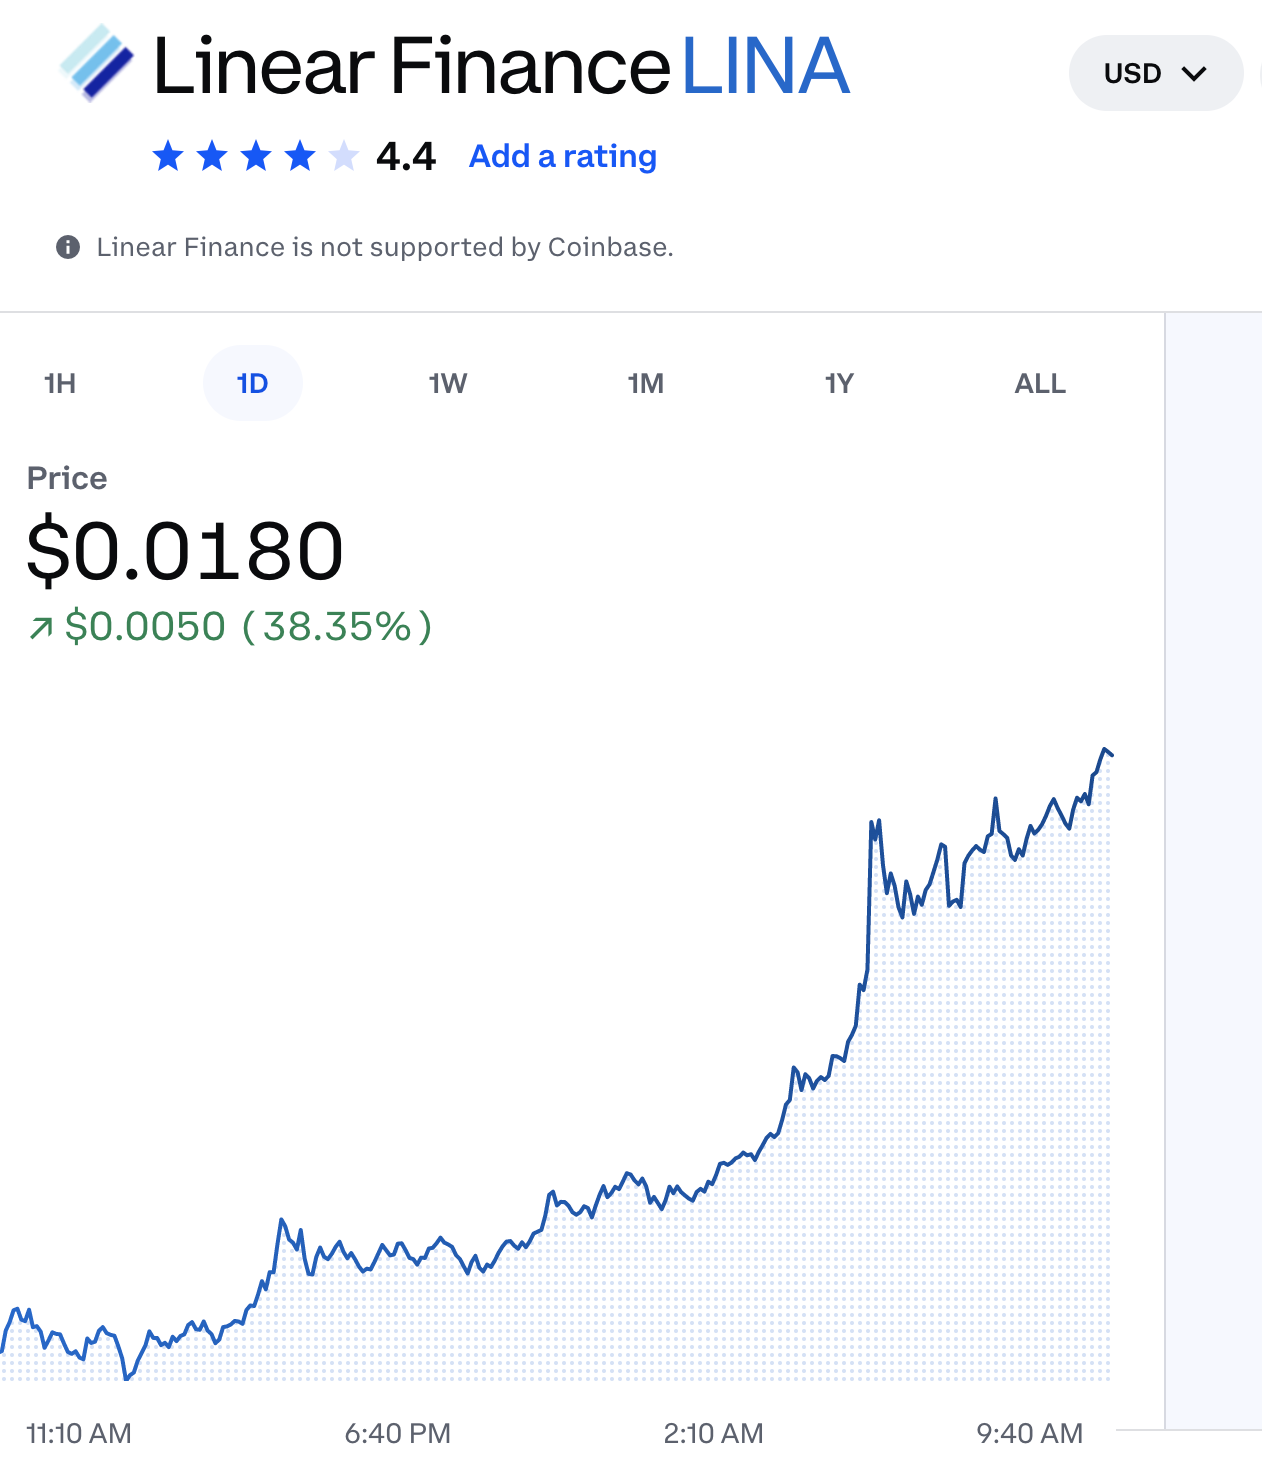The height and width of the screenshot is (1468, 1262).
Task: Show ALL time price history
Action: pos(1040,384)
